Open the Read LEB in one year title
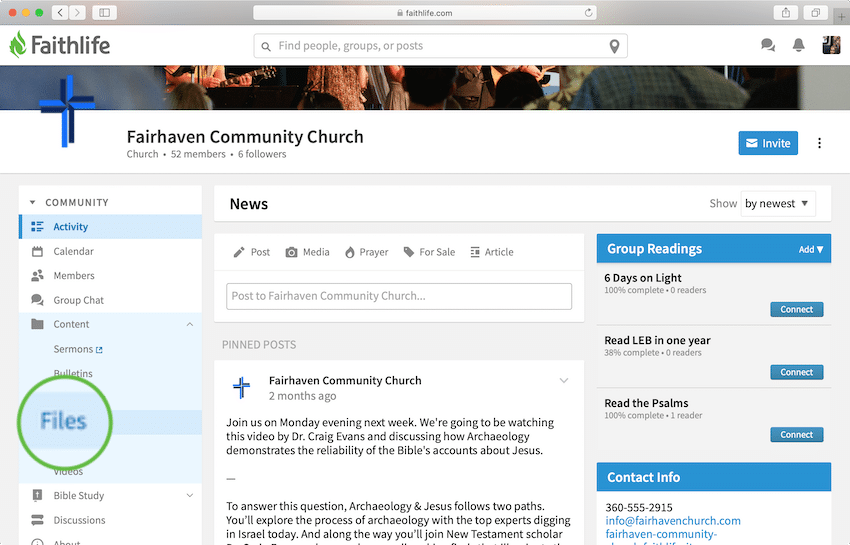850x545 pixels. coord(657,340)
